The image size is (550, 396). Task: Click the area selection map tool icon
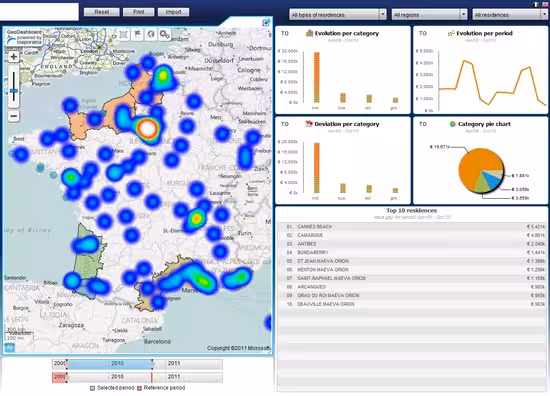coord(123,34)
